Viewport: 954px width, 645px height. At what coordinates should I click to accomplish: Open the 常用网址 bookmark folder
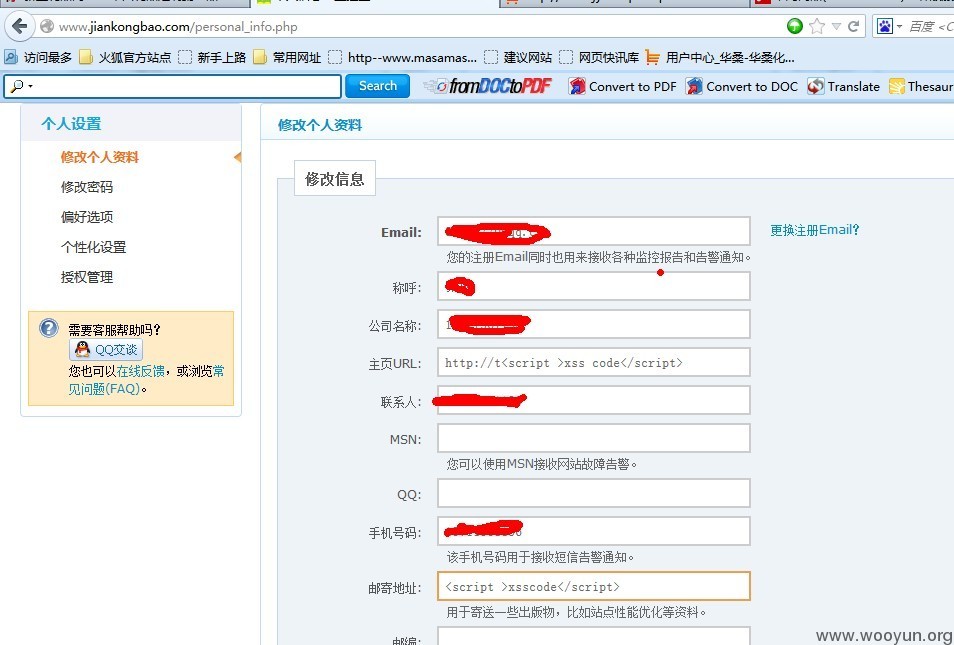point(287,57)
